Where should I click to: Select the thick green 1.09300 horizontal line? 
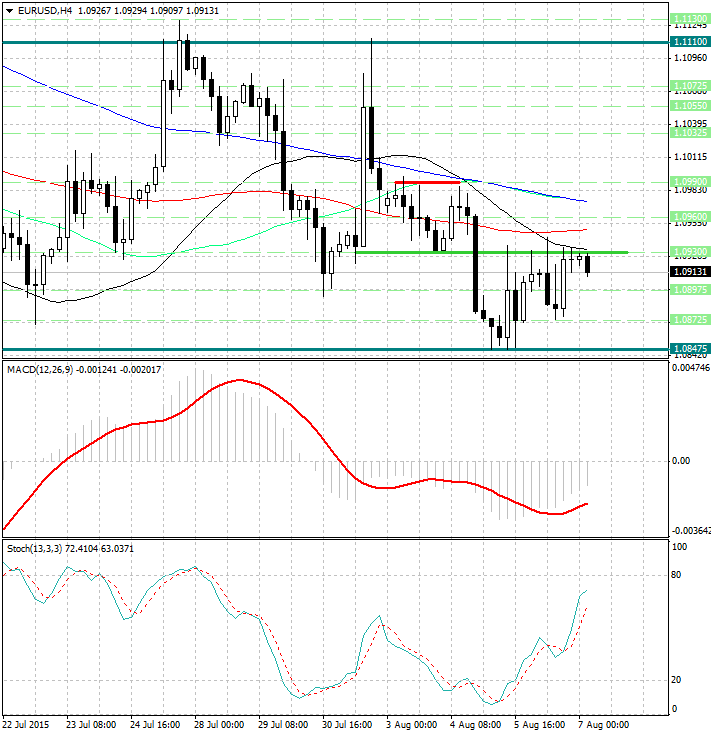[x=490, y=252]
